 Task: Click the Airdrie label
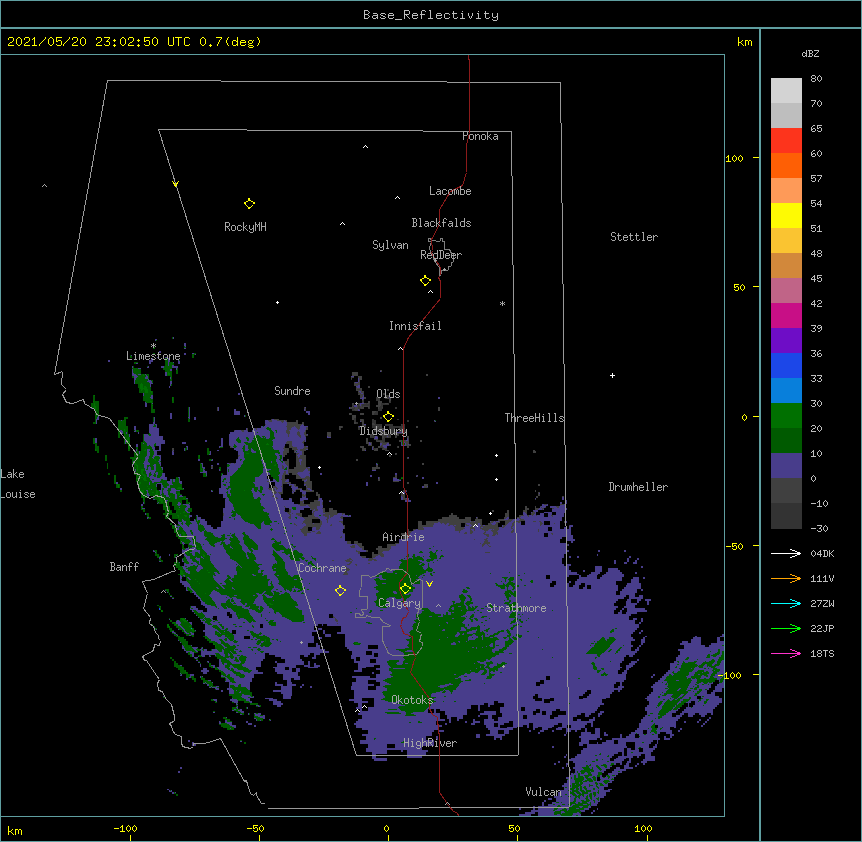(404, 537)
